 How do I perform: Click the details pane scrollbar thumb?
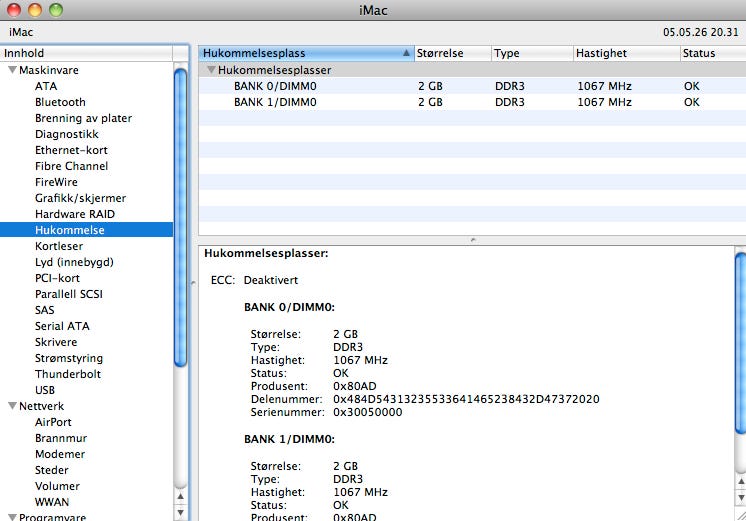click(740, 344)
